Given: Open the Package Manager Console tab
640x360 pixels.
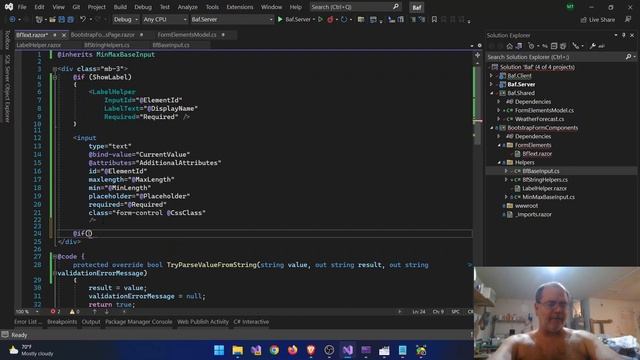Looking at the screenshot, I should (139, 322).
